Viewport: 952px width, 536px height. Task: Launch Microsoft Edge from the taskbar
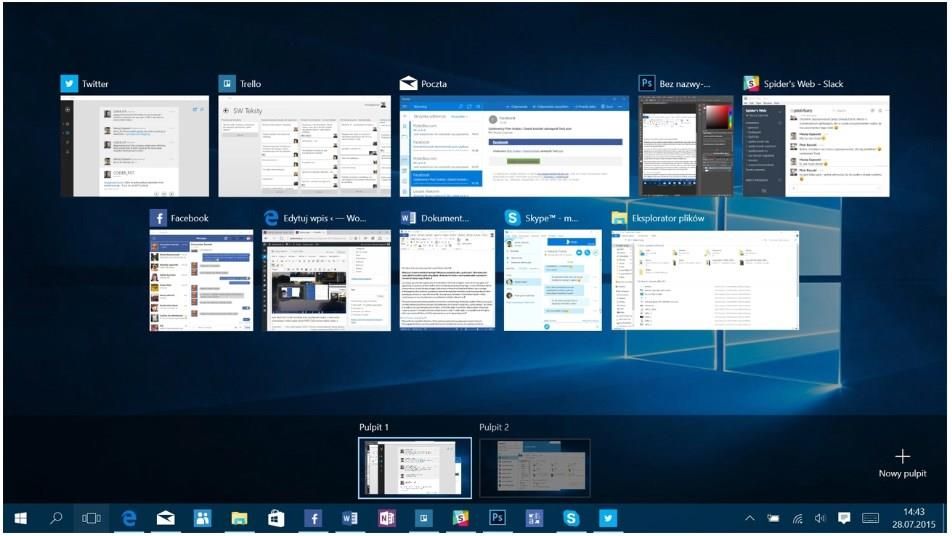[129, 518]
